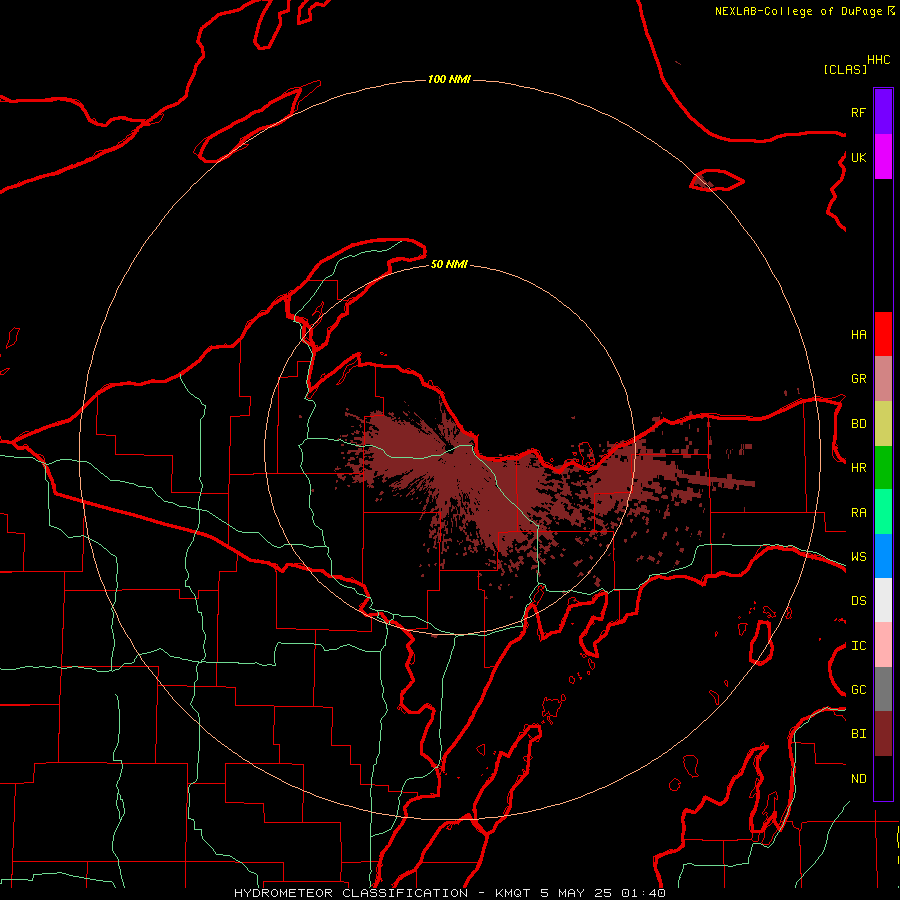Image resolution: width=900 pixels, height=900 pixels.
Task: Pick the HR green legend swatch
Action: (x=883, y=468)
